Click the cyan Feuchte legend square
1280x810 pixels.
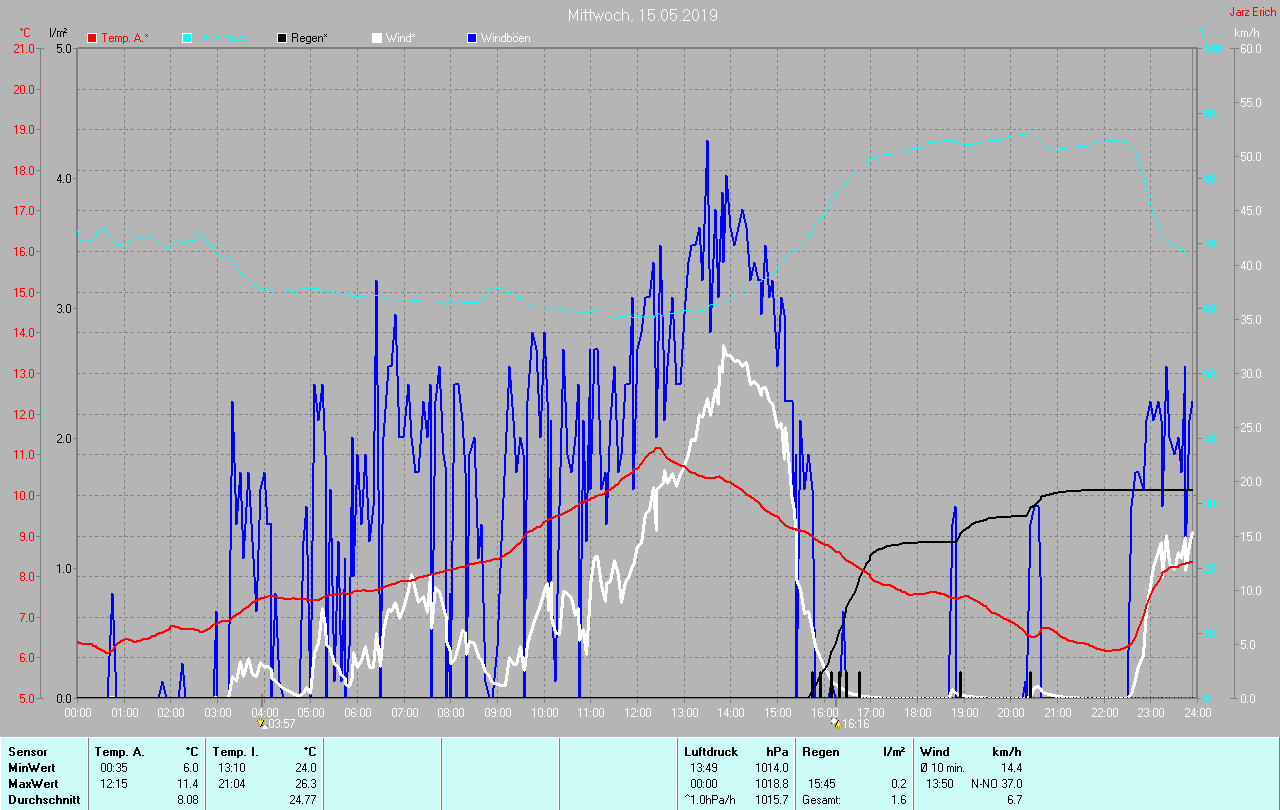(x=187, y=38)
